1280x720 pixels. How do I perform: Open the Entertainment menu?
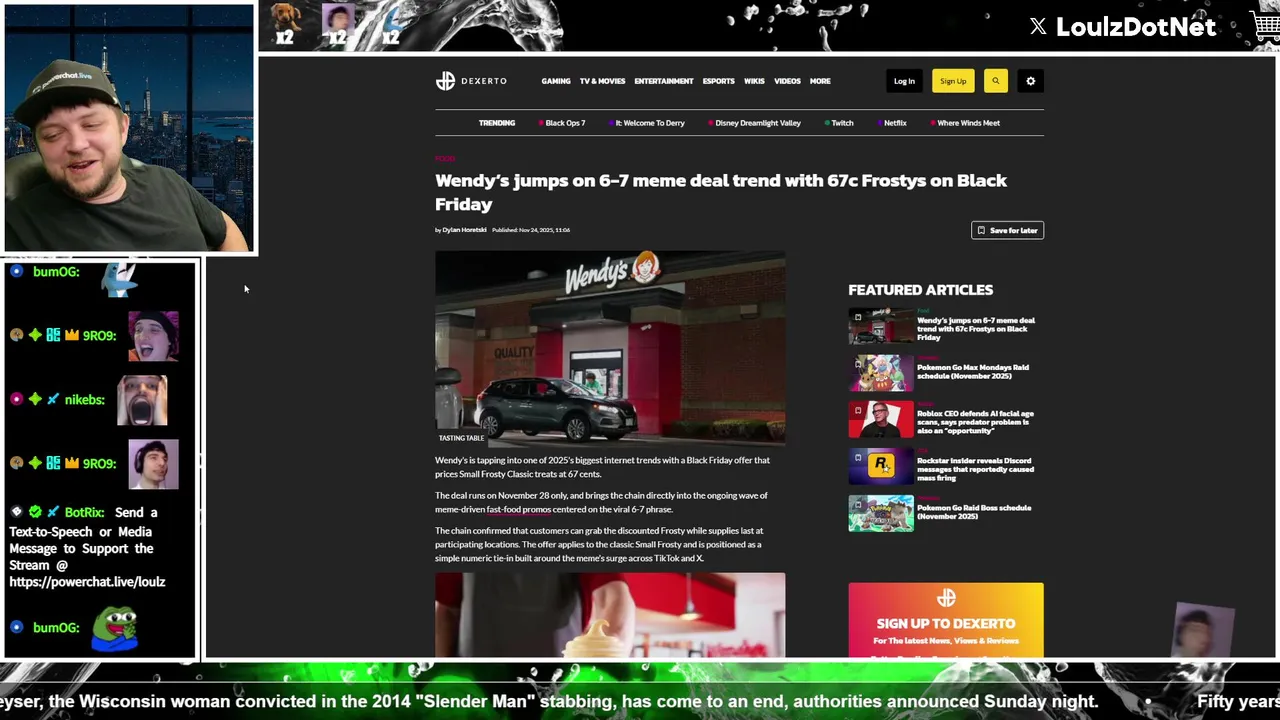point(663,81)
